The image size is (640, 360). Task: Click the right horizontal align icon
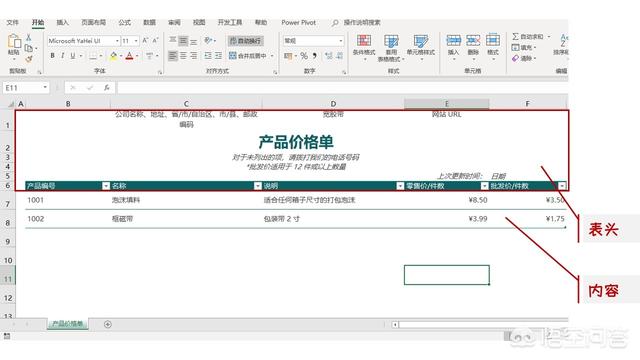193,56
